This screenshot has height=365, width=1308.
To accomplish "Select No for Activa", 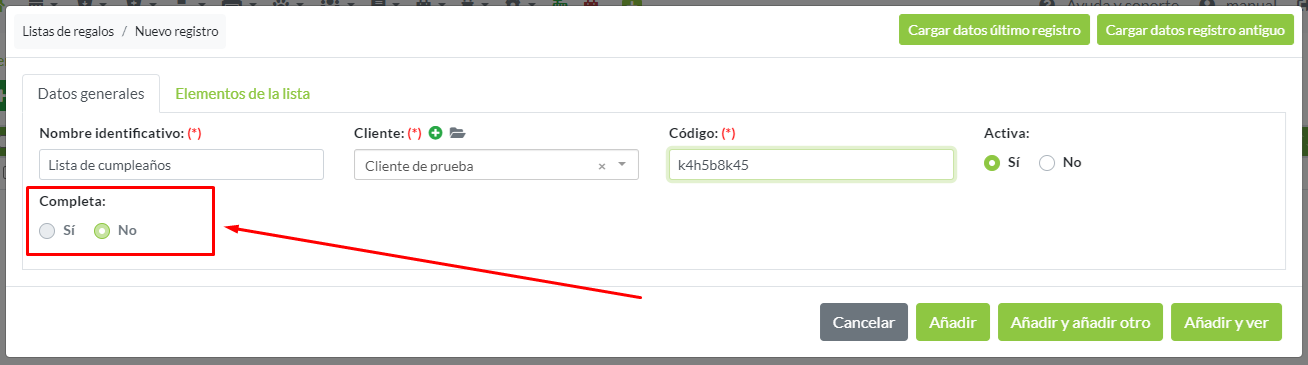I will point(1048,162).
